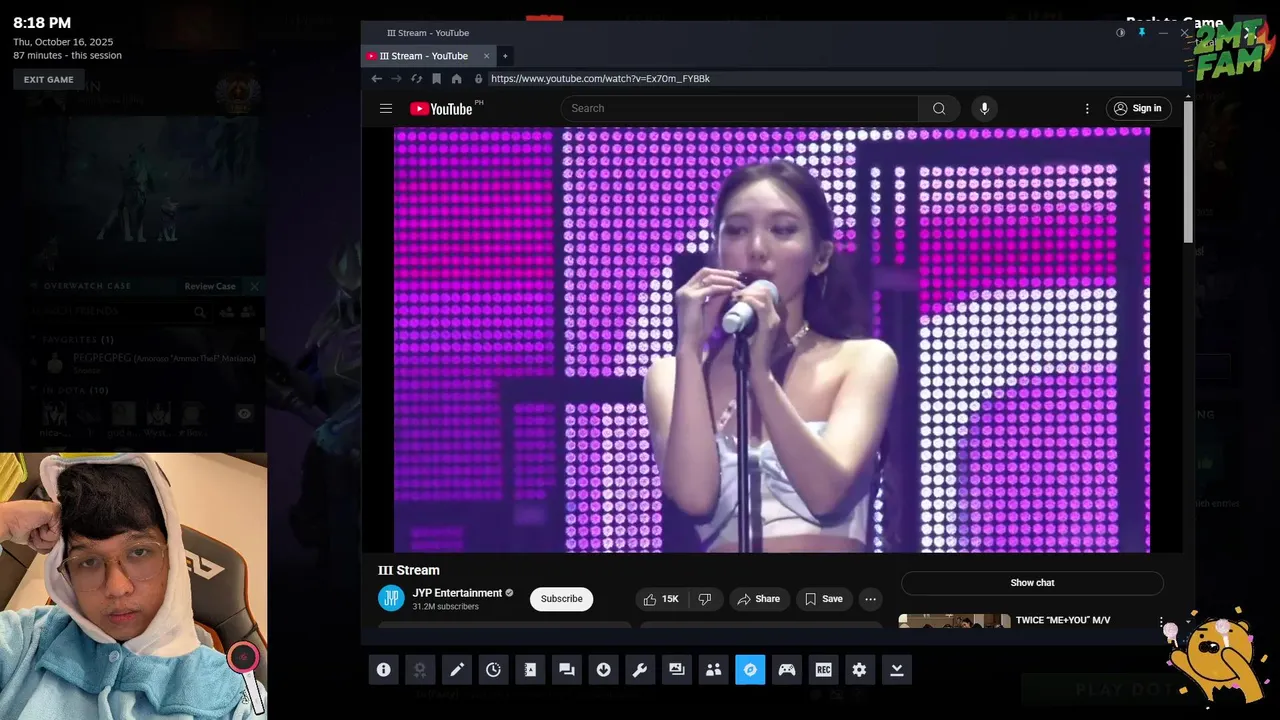Open the playtime clock icon
Image resolution: width=1280 pixels, height=720 pixels.
click(x=493, y=670)
